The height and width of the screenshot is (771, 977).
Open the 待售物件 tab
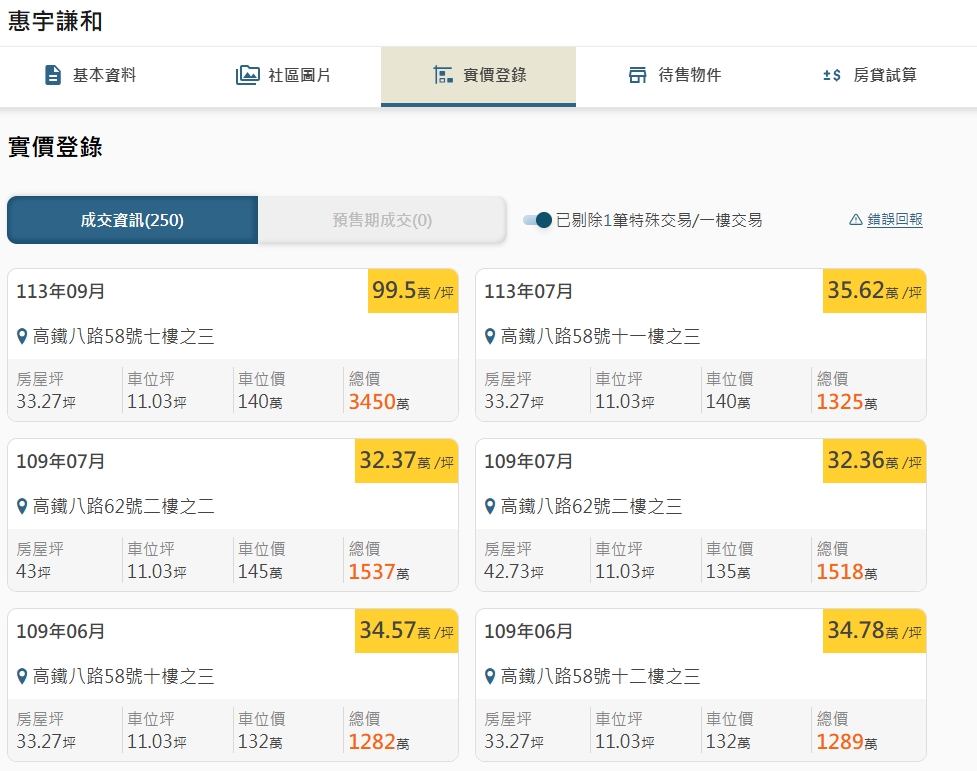tap(674, 76)
